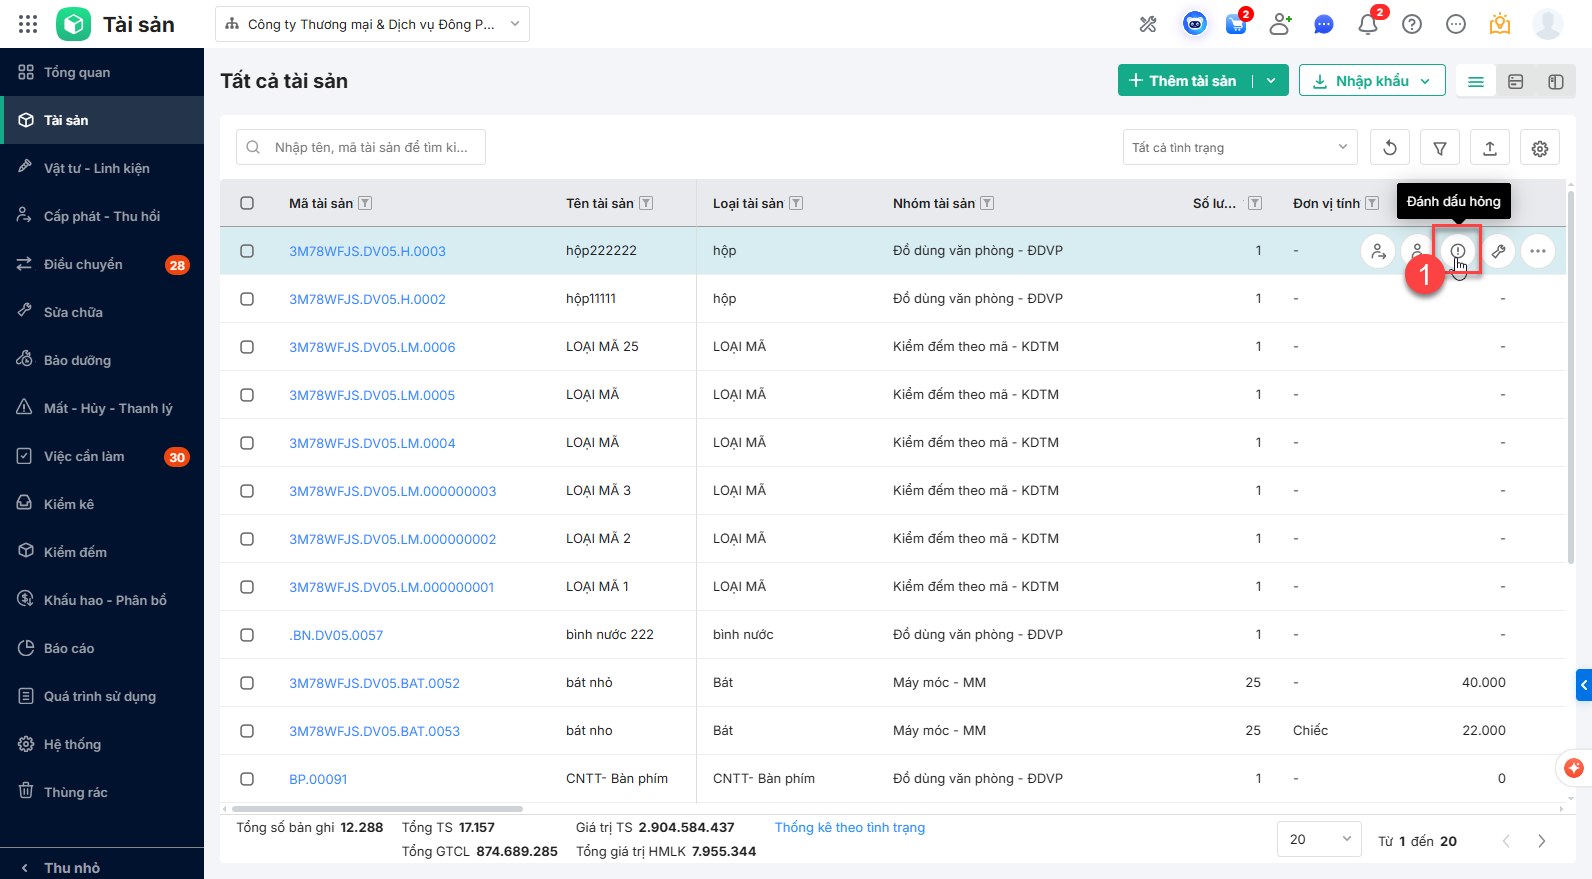The image size is (1592, 879).
Task: Open the apps grid launcher
Action: (x=28, y=24)
